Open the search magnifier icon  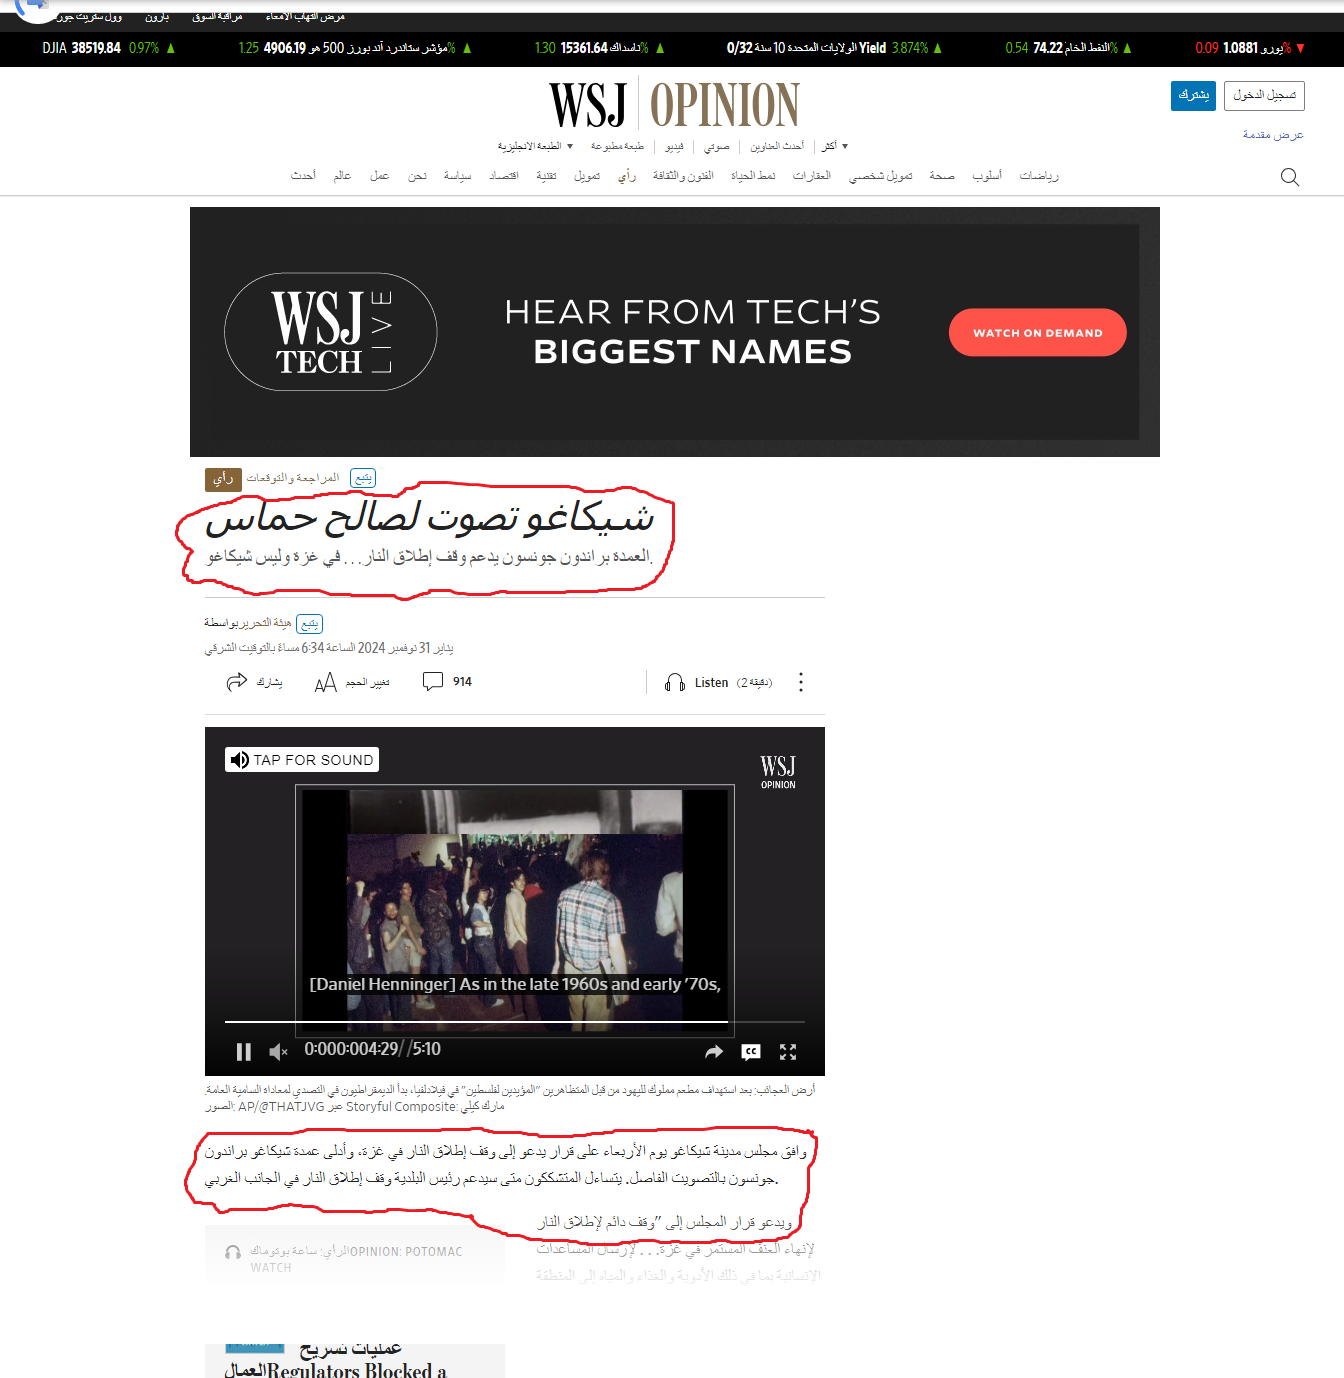[x=1289, y=177]
